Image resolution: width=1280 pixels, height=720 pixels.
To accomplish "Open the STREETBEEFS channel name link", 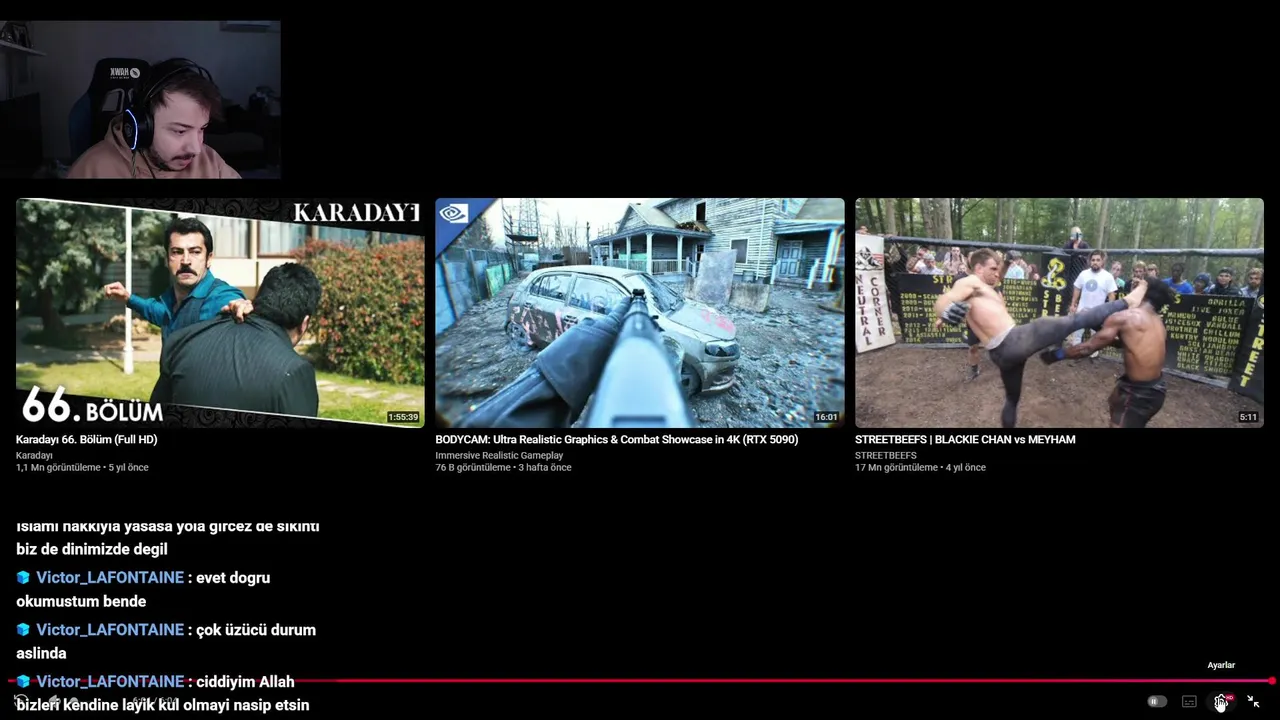I will [x=886, y=456].
